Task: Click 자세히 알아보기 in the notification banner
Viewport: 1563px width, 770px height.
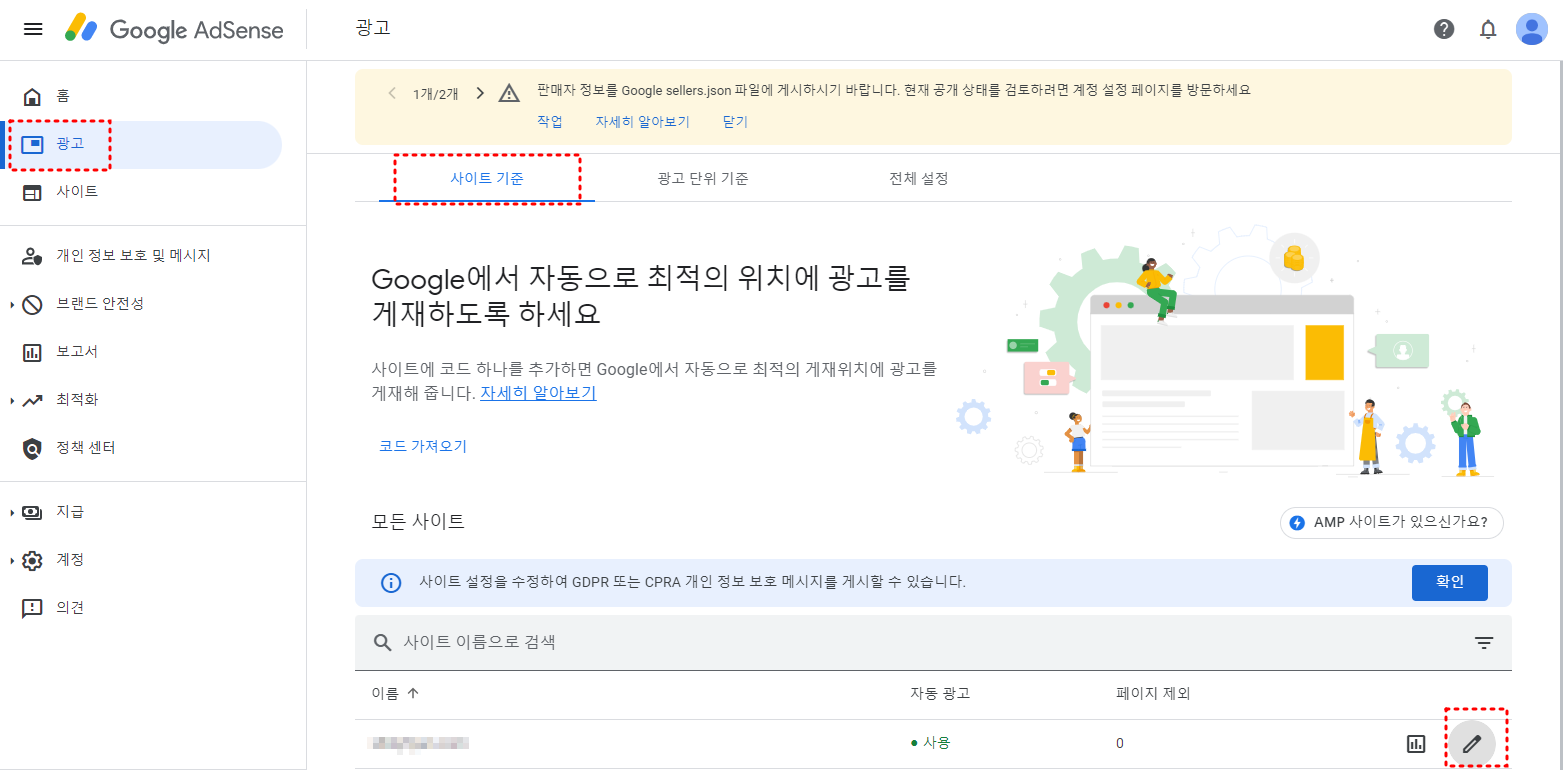Action: pos(642,121)
